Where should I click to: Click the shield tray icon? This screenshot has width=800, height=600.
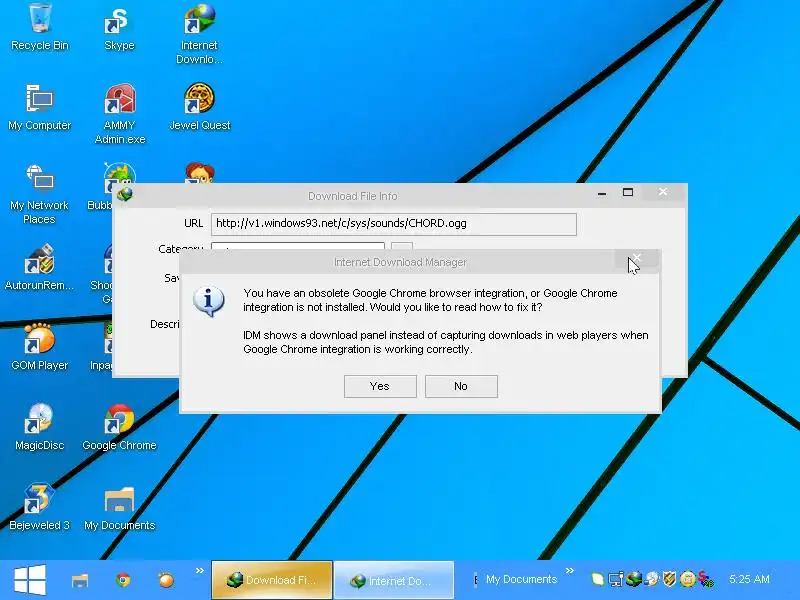coord(669,580)
